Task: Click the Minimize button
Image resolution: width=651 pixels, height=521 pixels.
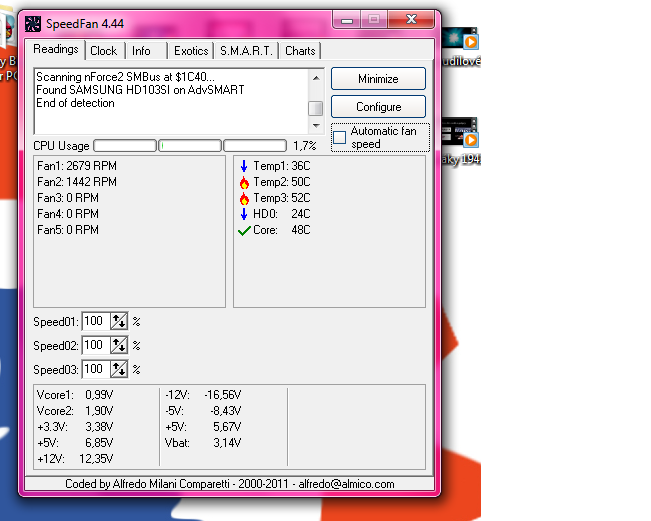Action: pyautogui.click(x=378, y=78)
